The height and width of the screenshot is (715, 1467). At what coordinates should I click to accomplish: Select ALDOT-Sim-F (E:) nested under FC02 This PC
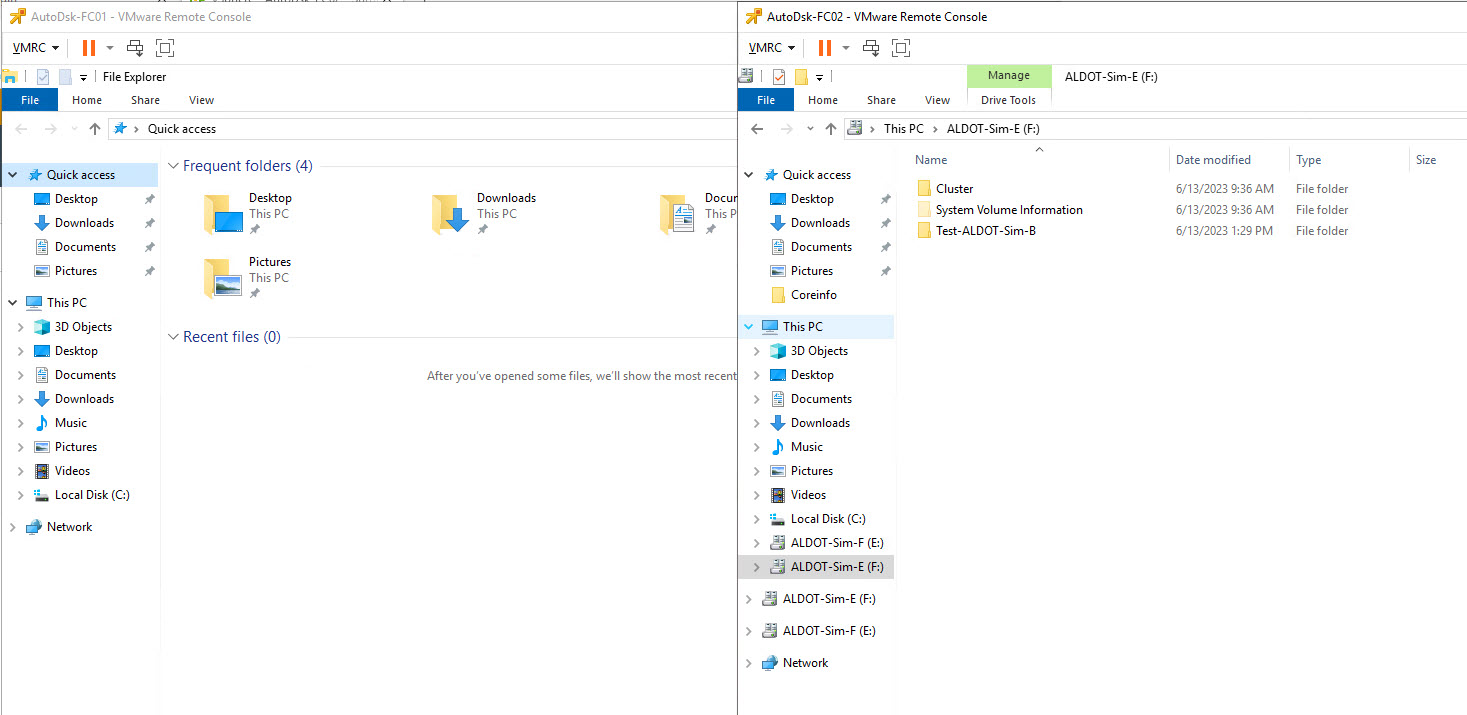(x=837, y=543)
